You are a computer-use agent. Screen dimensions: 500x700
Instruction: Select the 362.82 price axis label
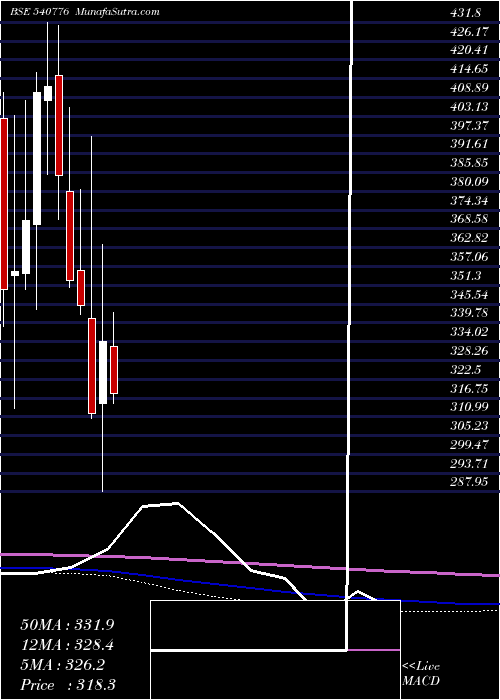(x=469, y=238)
